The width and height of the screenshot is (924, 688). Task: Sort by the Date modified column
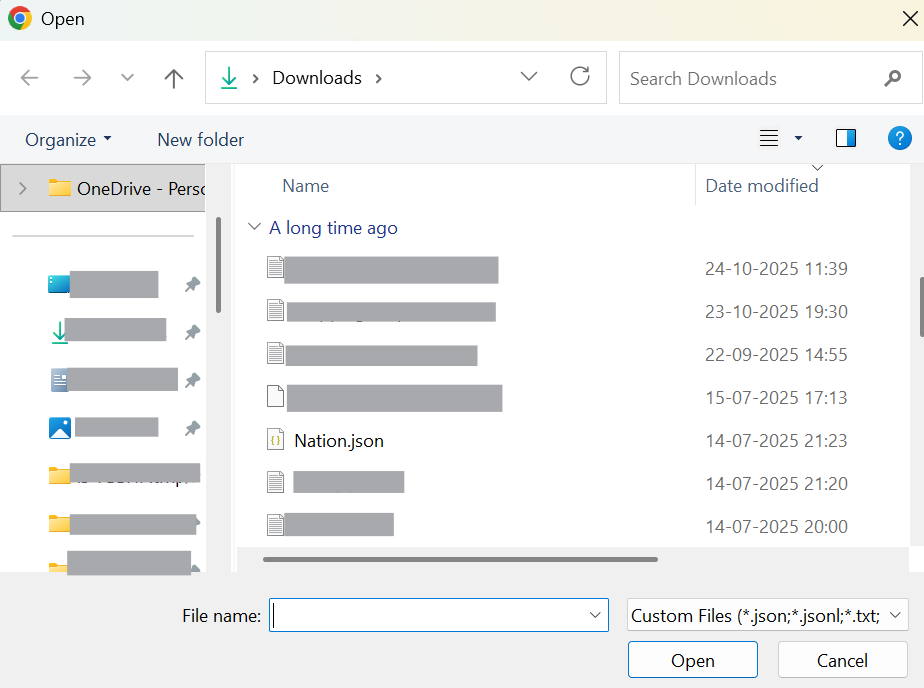pos(761,186)
